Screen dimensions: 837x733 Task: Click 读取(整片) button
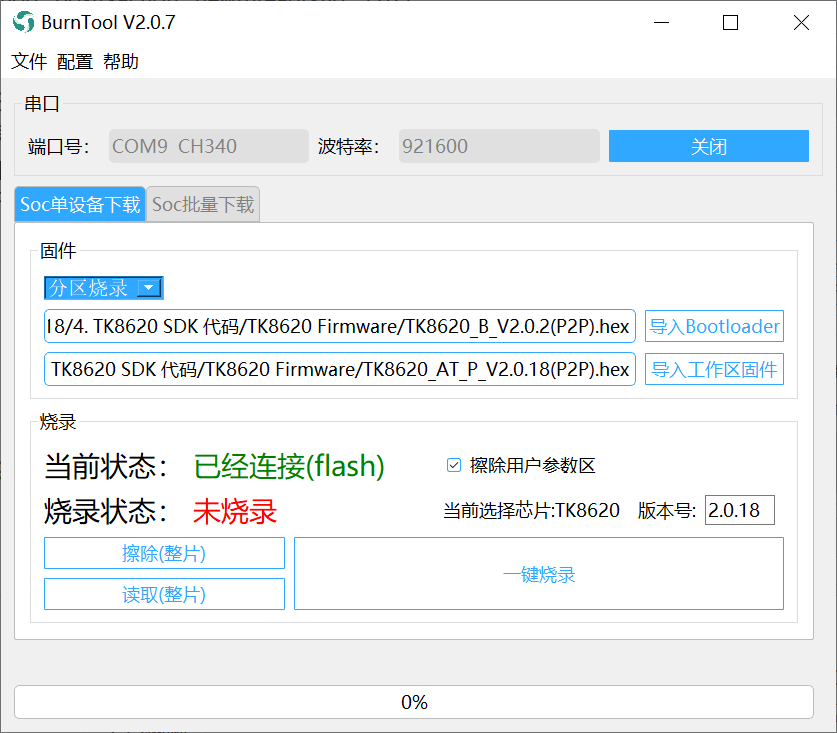(164, 594)
